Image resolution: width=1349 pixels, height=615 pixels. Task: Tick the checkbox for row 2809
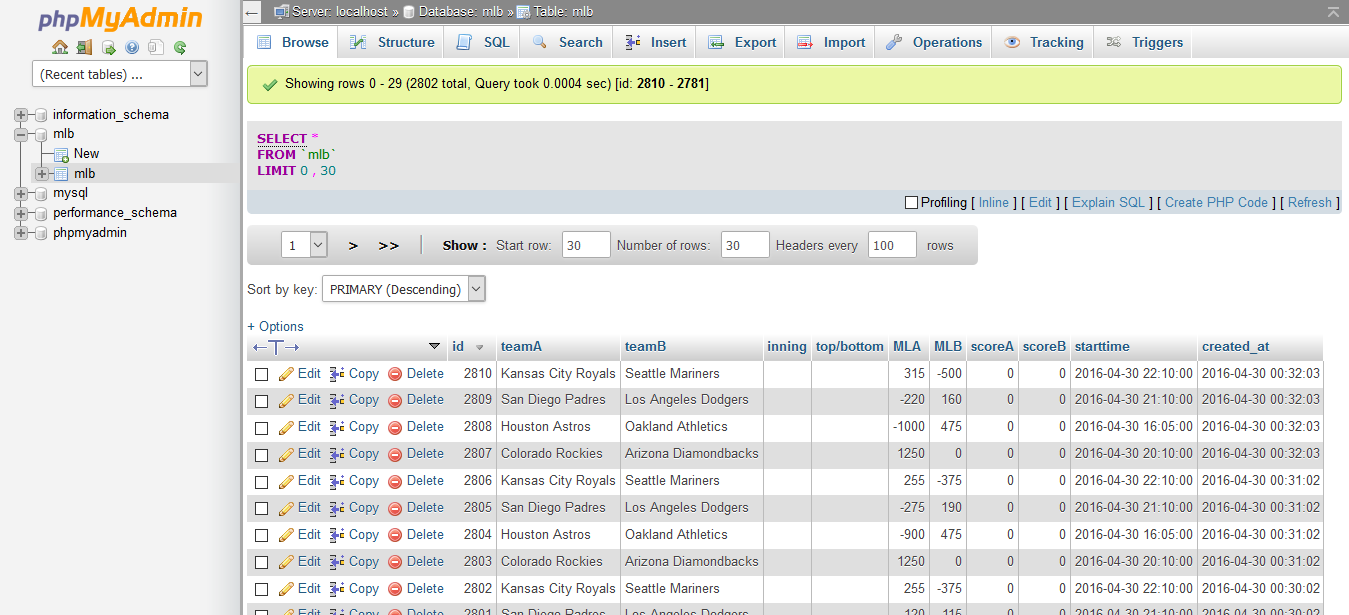coord(262,401)
